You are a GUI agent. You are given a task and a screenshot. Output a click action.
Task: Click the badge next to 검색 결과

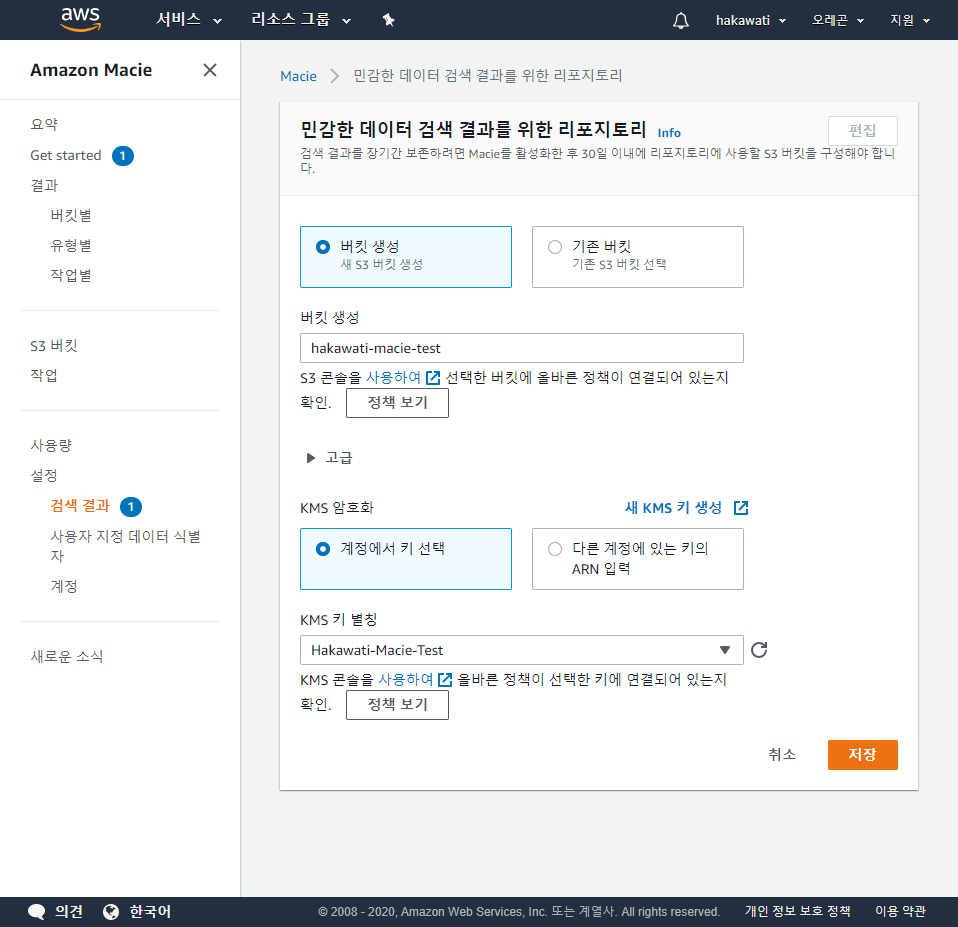(x=131, y=507)
